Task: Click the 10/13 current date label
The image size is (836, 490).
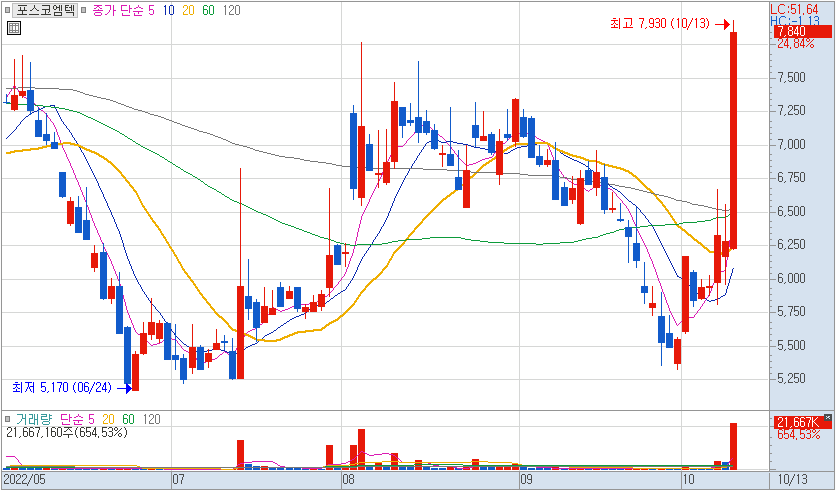Action: [x=793, y=479]
